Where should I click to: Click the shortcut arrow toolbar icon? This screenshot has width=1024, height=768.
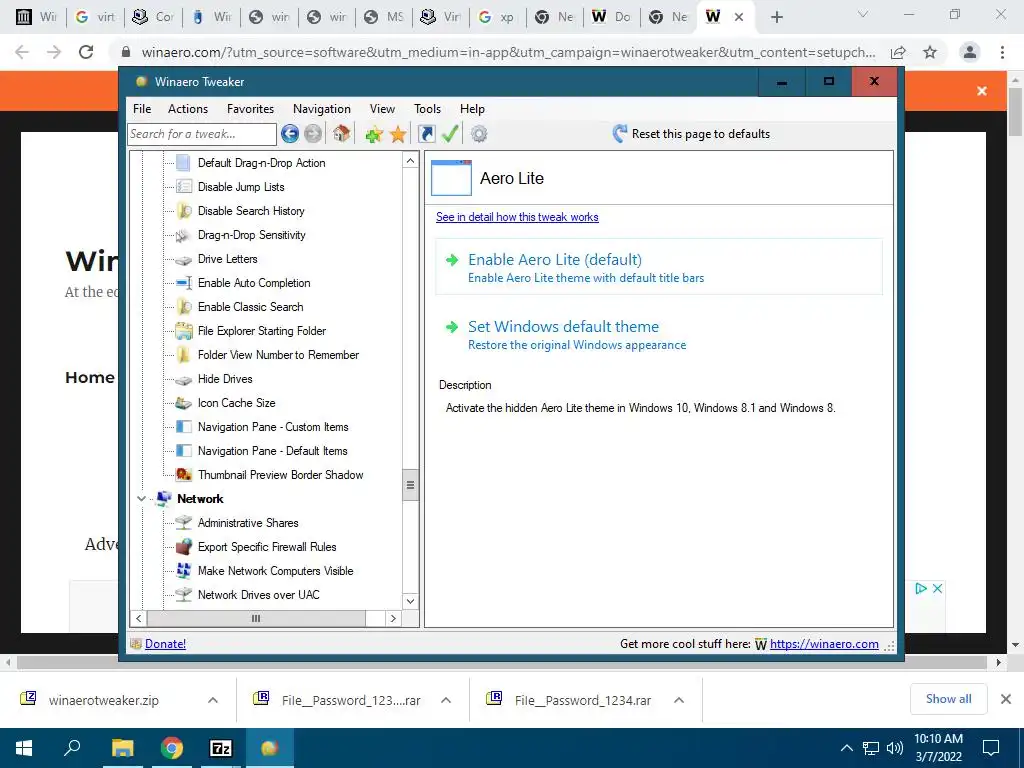[426, 134]
